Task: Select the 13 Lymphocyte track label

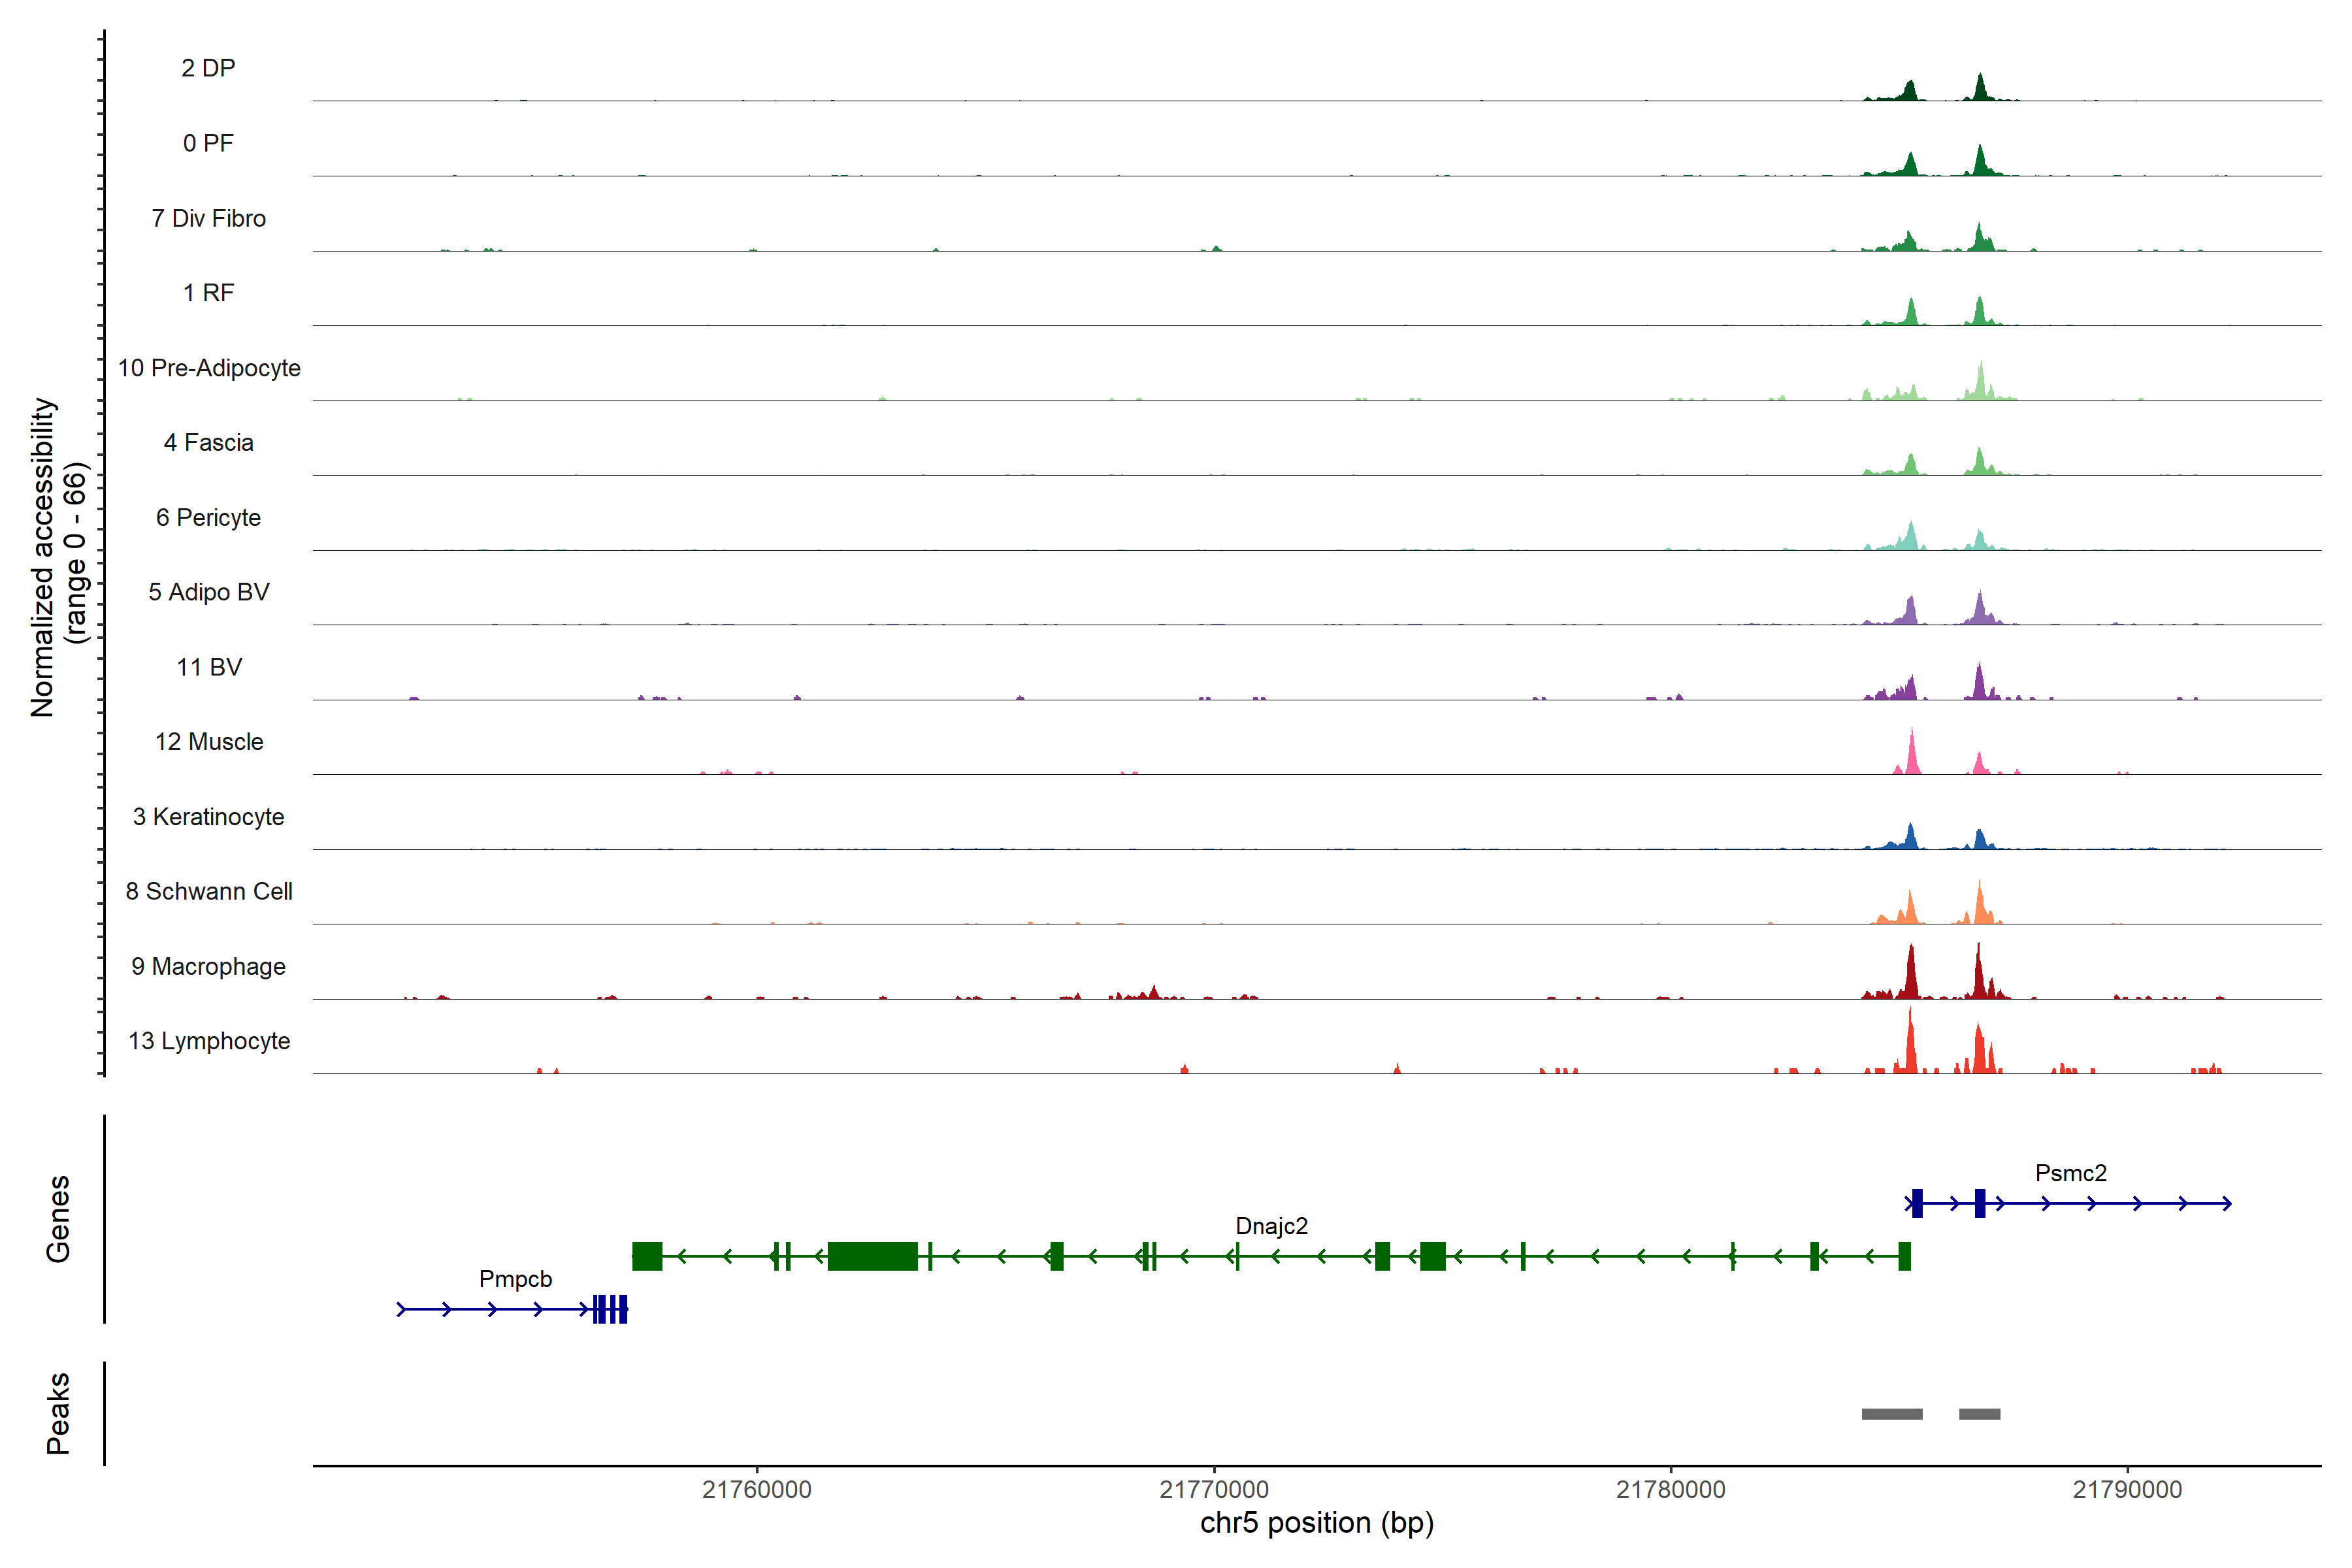Action: [x=209, y=1041]
